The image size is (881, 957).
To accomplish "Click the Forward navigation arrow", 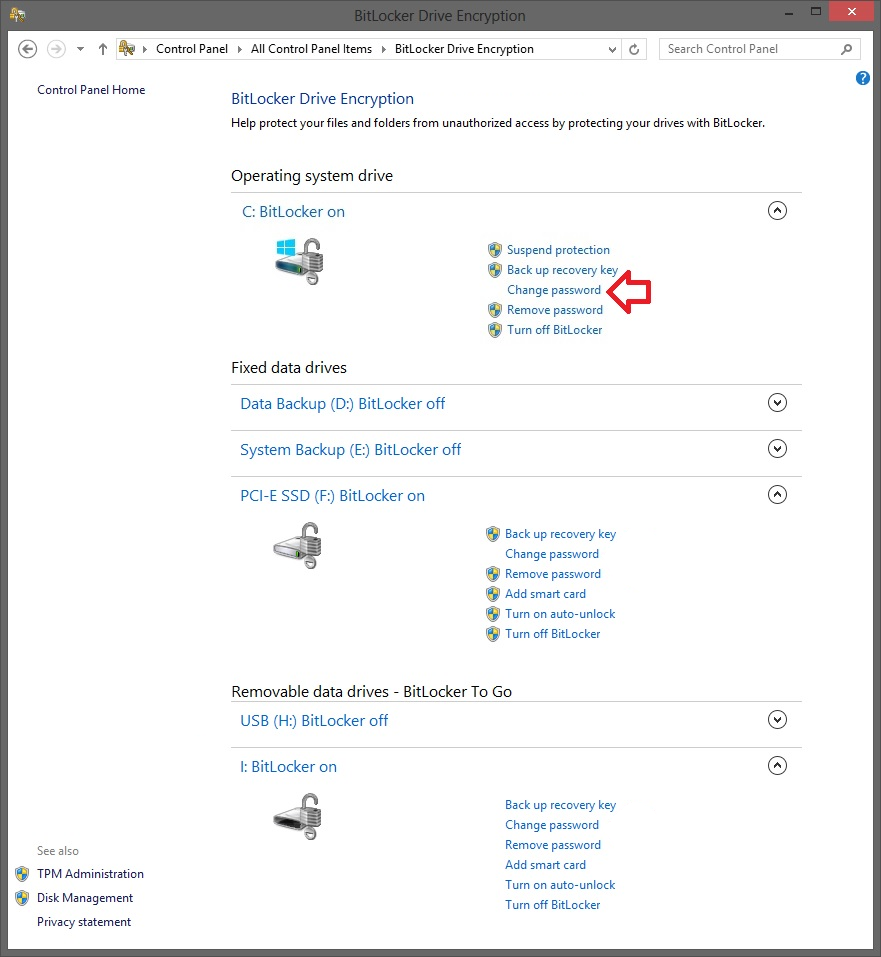I will (56, 49).
